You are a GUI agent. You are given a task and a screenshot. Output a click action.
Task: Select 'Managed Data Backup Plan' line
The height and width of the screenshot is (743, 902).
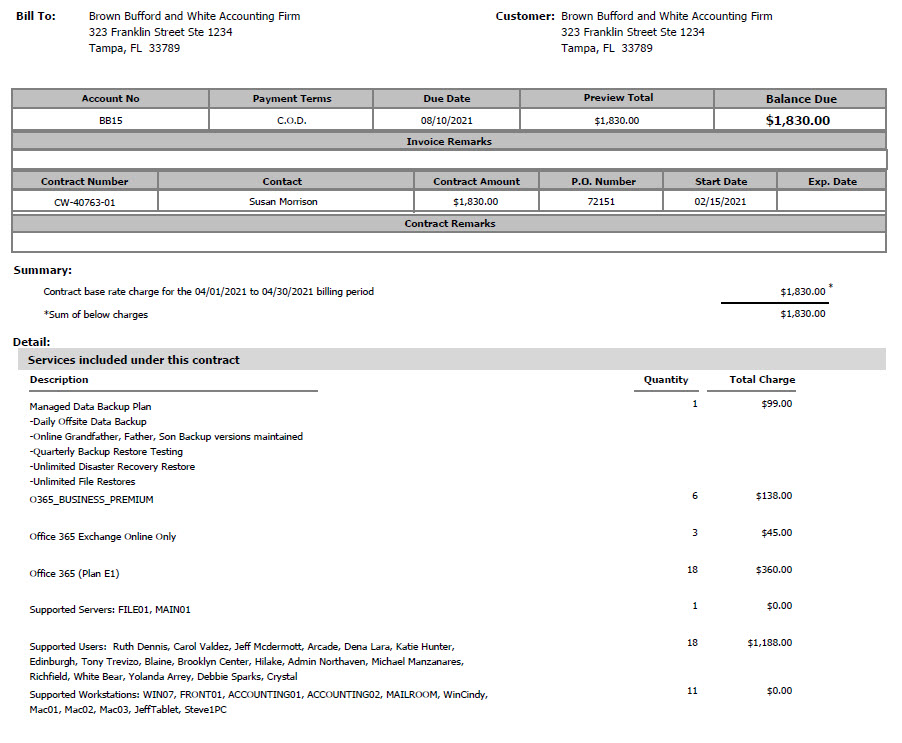click(x=90, y=407)
